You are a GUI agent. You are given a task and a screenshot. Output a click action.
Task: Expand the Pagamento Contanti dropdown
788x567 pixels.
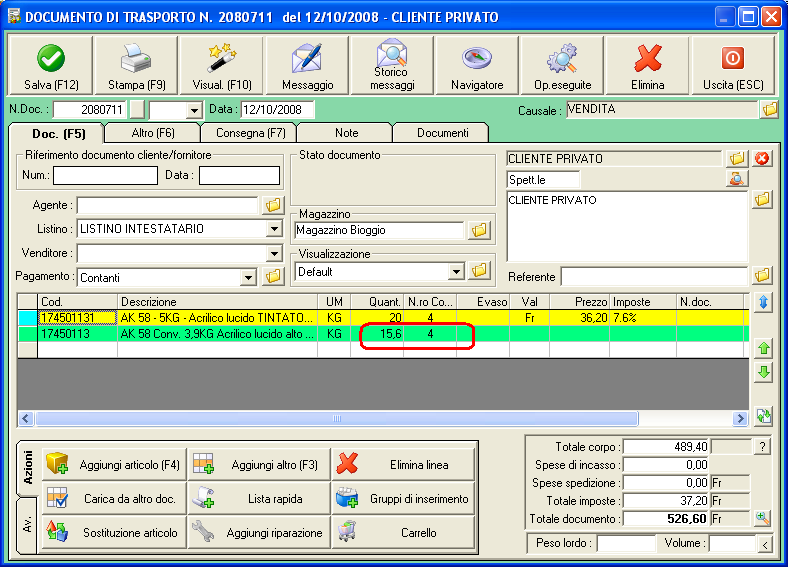[x=248, y=277]
